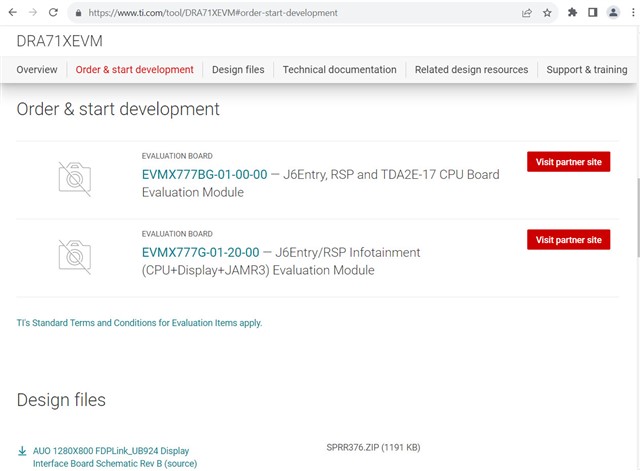Click the padlock site info icon

pos(79,13)
